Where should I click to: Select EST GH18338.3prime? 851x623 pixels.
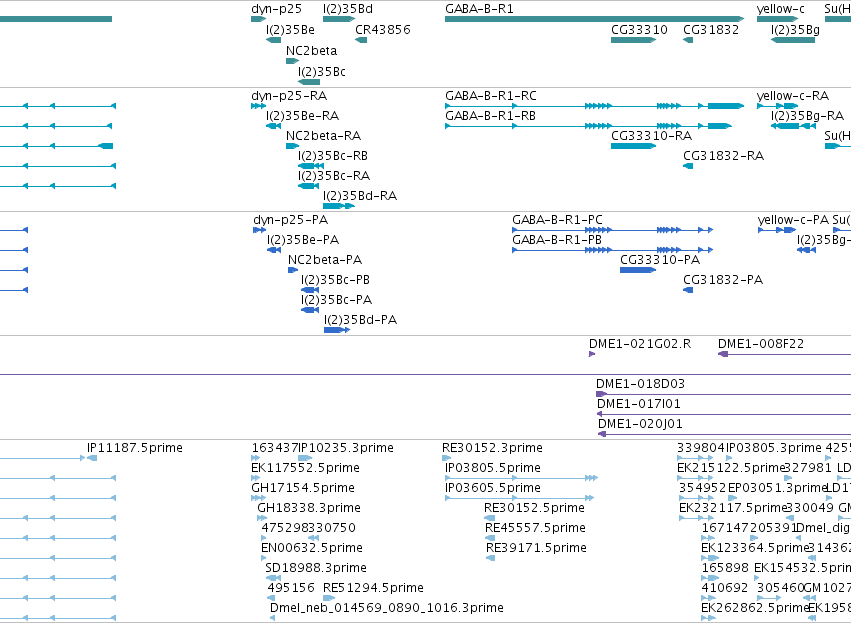click(309, 508)
